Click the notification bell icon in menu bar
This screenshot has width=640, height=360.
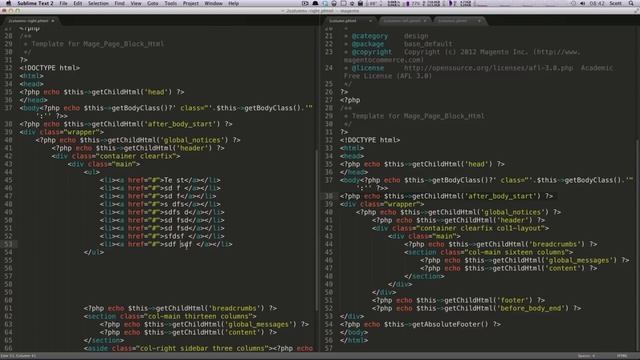point(315,3)
